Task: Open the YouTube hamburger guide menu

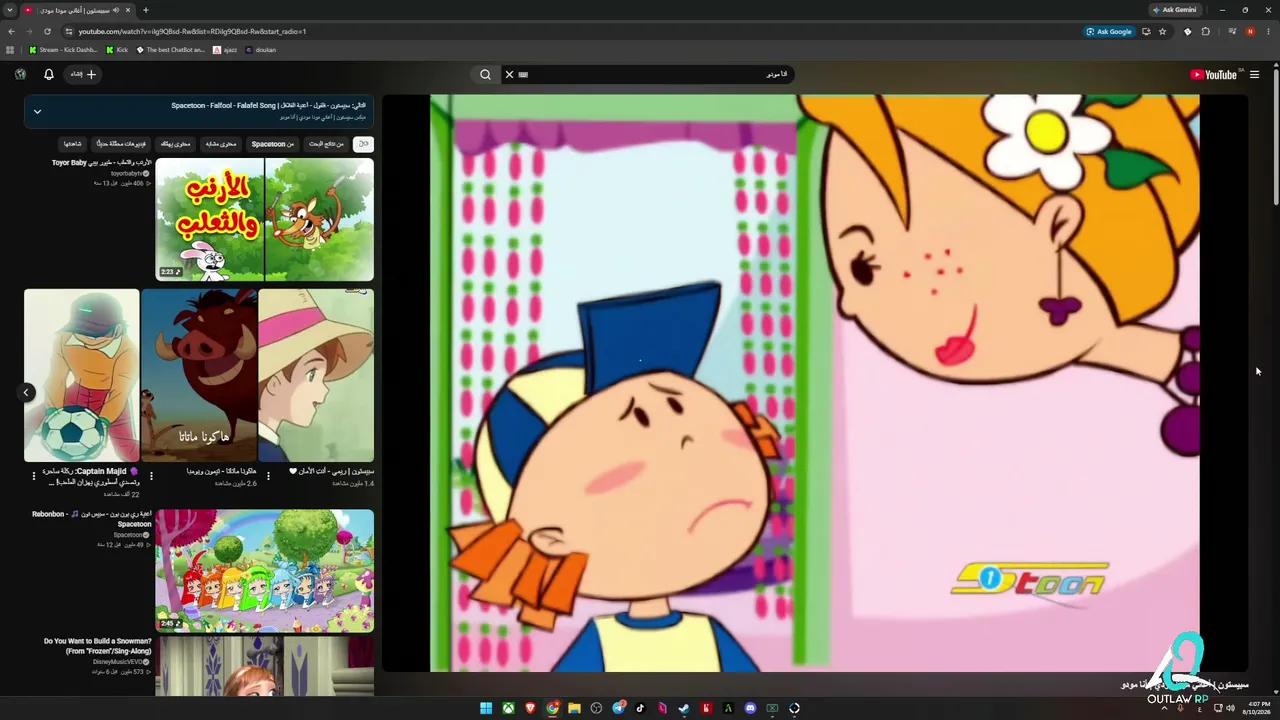Action: coord(1254,74)
